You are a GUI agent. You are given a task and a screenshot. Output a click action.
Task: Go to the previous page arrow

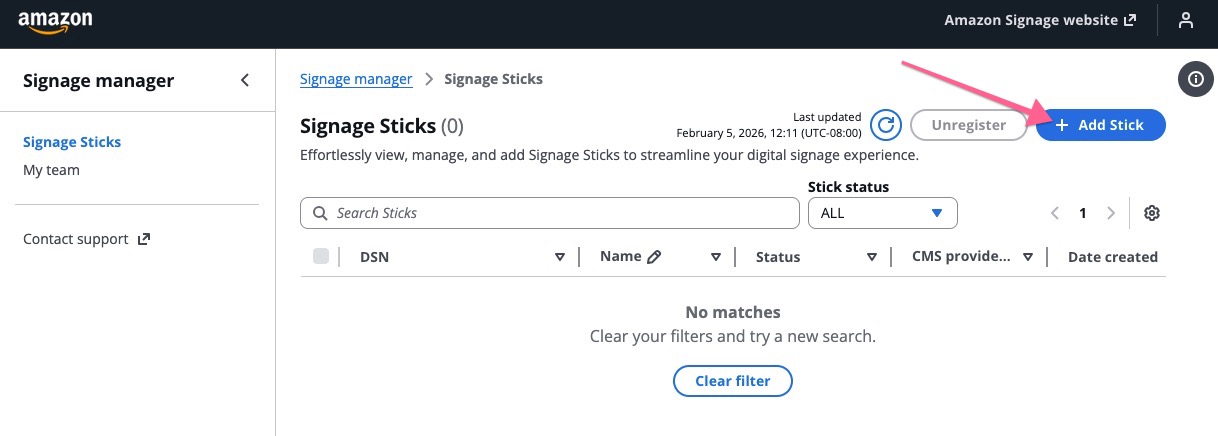[x=1054, y=213]
